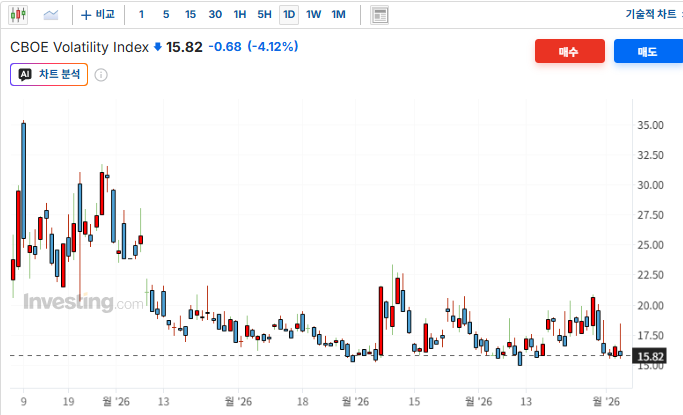Select the 1D interval
This screenshot has width=683, height=415.
289,15
